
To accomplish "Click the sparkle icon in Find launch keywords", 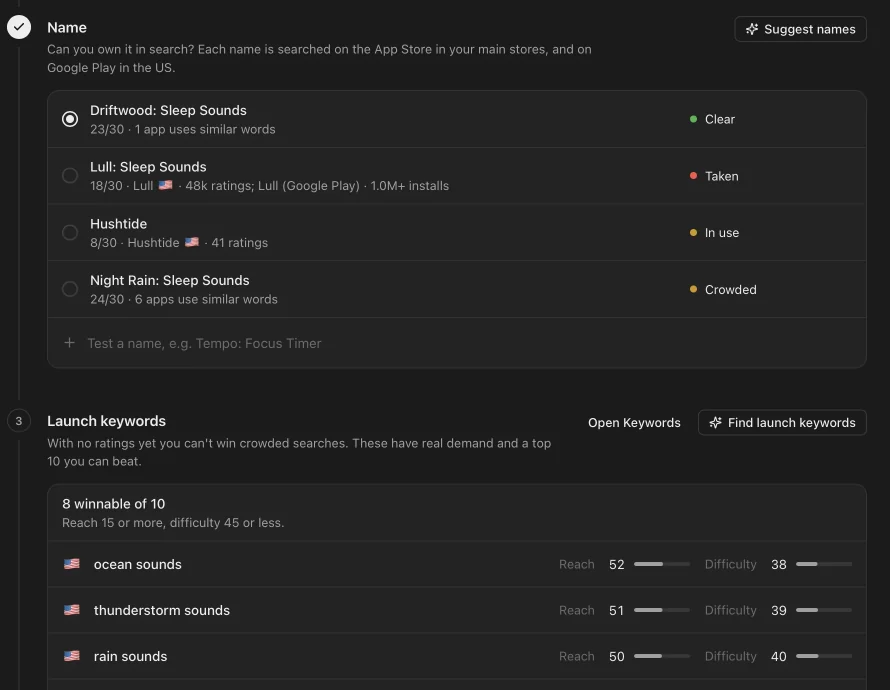I will 715,422.
